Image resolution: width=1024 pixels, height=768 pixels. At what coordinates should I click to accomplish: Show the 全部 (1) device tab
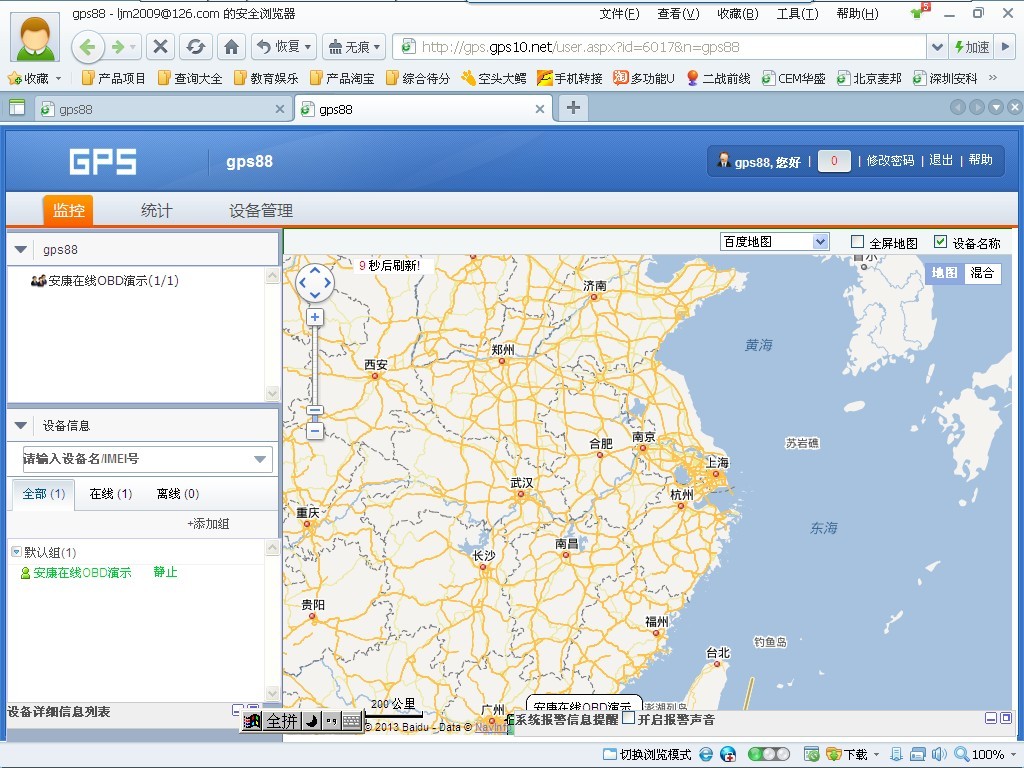coord(44,494)
